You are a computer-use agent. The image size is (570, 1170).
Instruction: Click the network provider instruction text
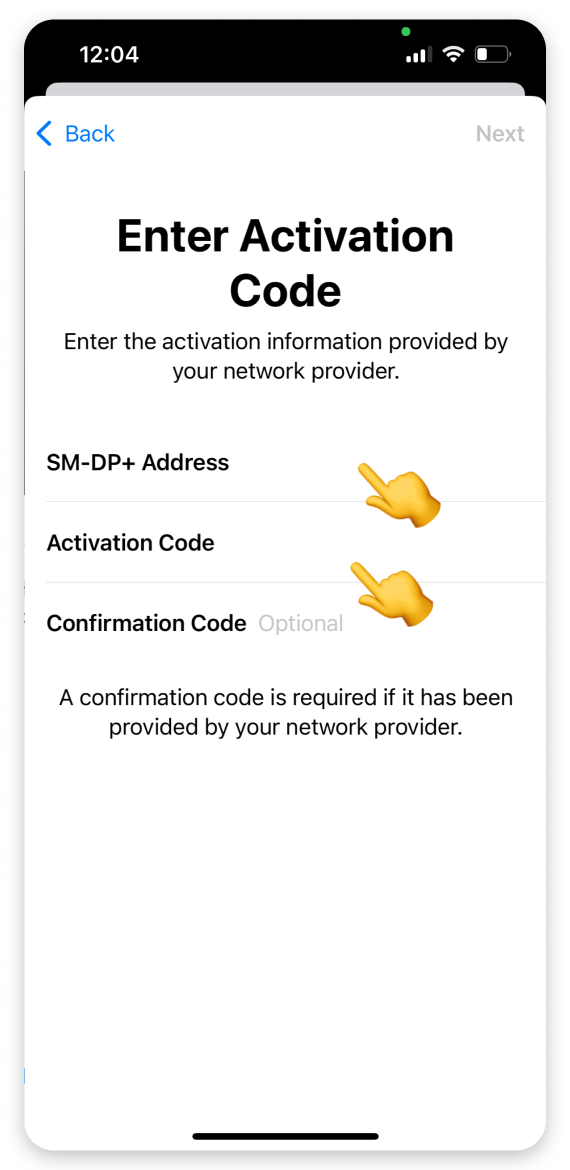pyautogui.click(x=286, y=357)
